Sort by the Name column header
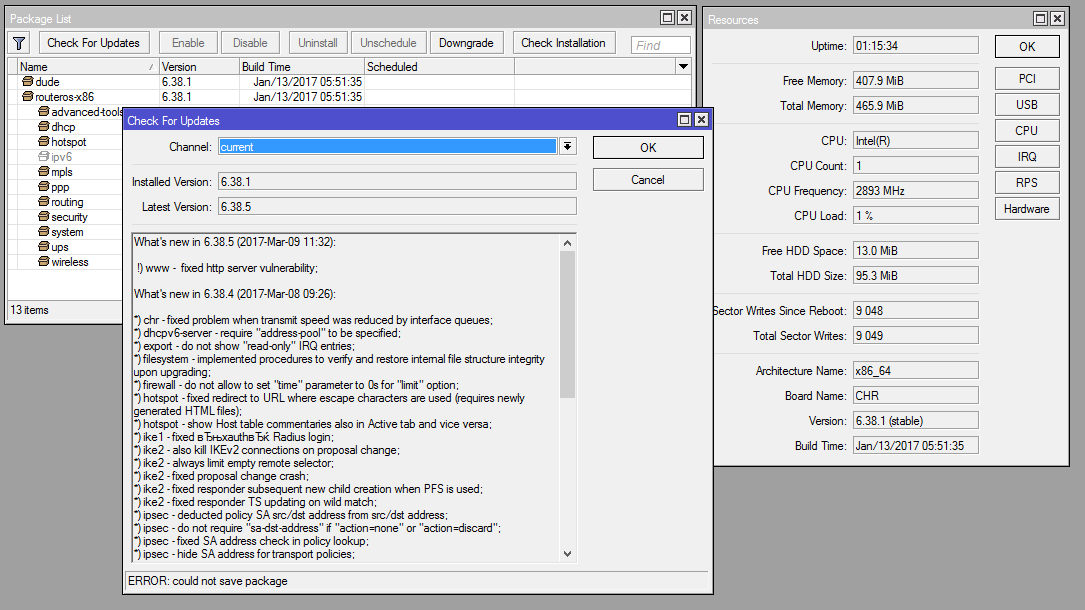Screen dimensions: 1085x610 pyautogui.click(x=87, y=66)
